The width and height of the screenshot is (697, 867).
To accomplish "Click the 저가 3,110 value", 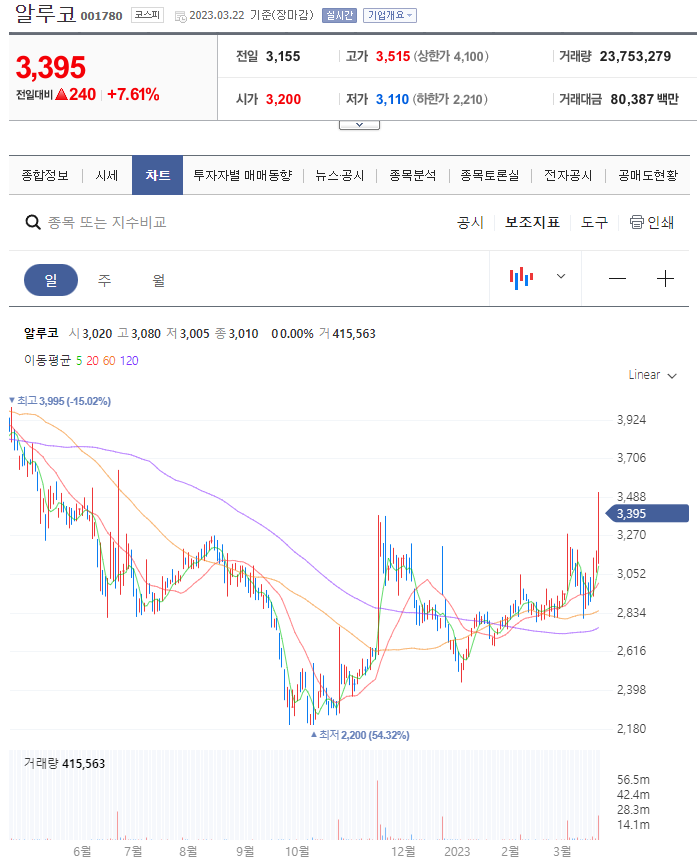I will coord(392,100).
